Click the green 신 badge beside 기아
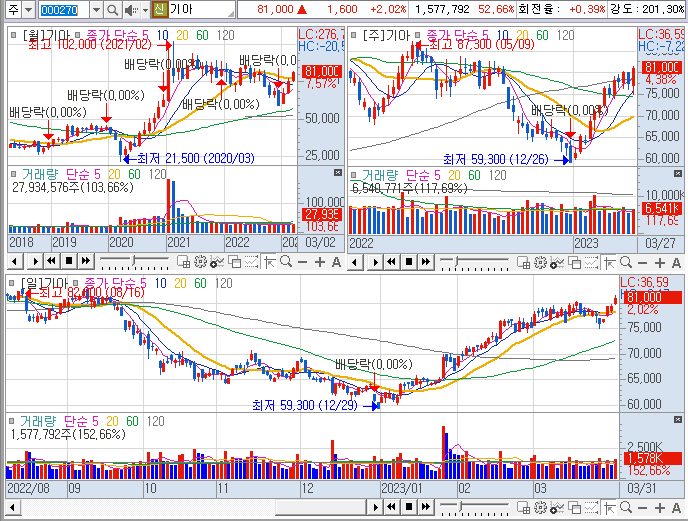Screen dimensions: 688x521 coord(160,9)
